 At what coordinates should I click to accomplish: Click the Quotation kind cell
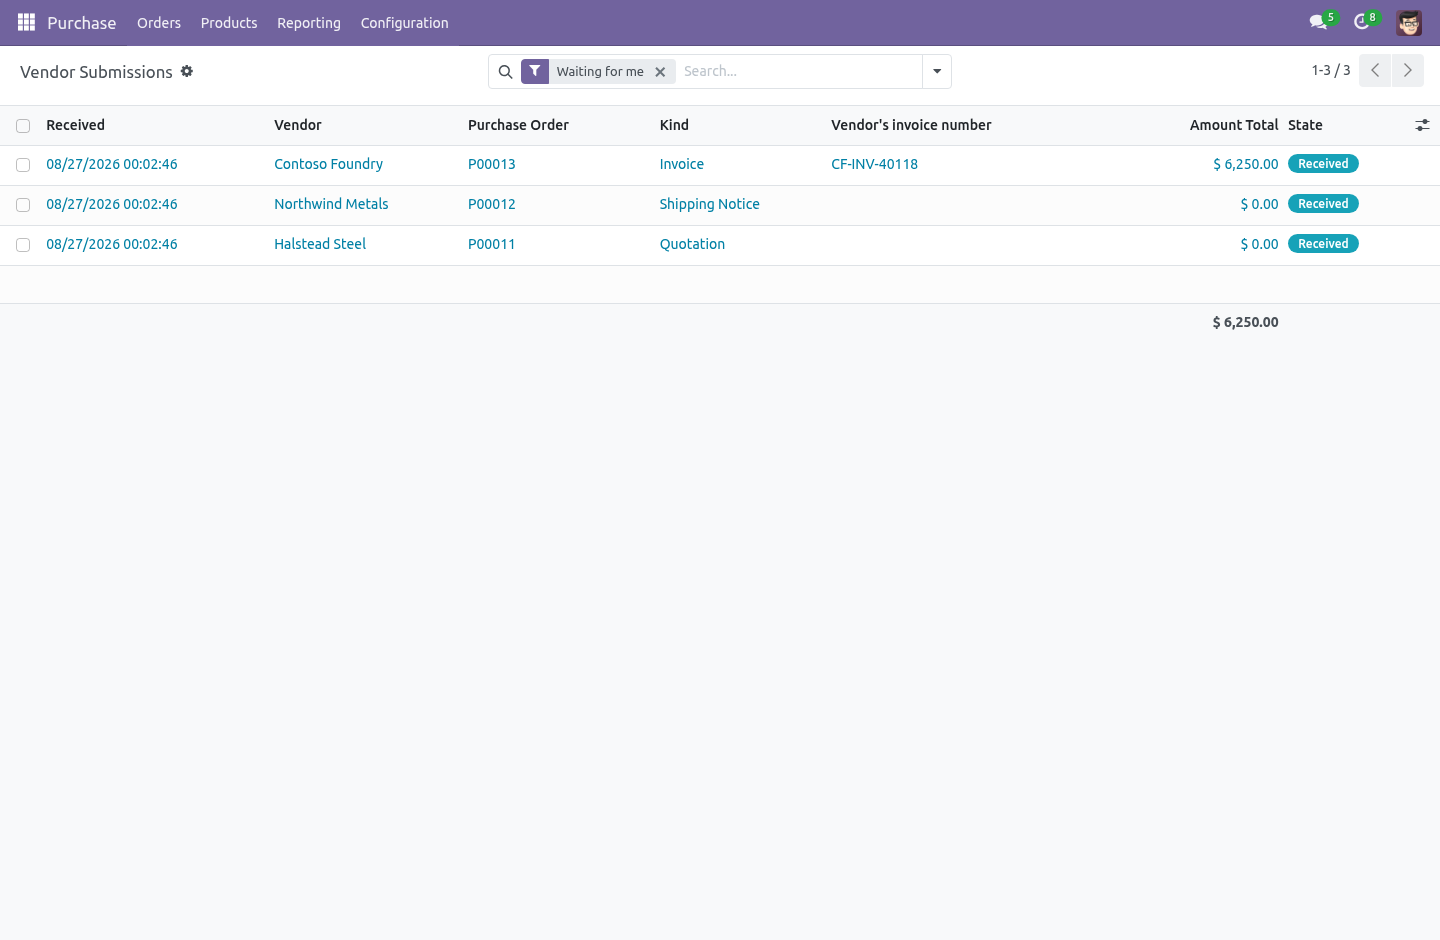[x=692, y=244]
